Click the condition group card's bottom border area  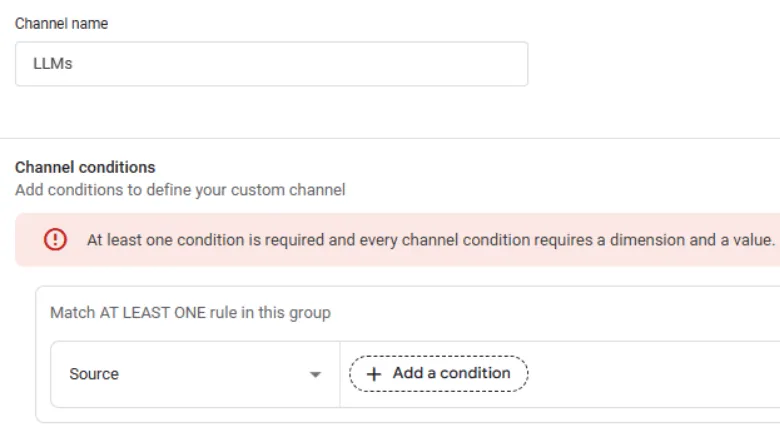pos(400,421)
